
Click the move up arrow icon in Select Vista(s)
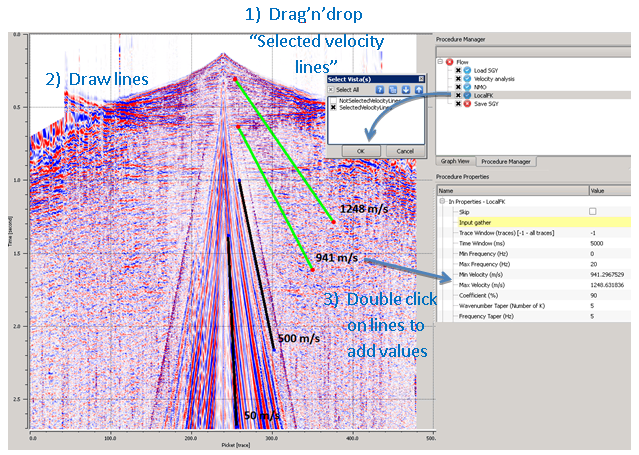(x=419, y=90)
